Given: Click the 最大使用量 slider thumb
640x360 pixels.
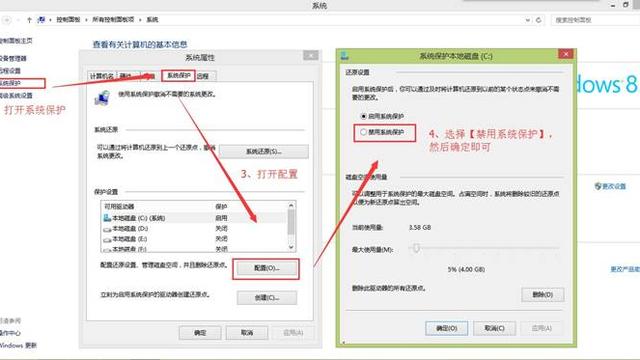Looking at the screenshot, I should tap(416, 248).
